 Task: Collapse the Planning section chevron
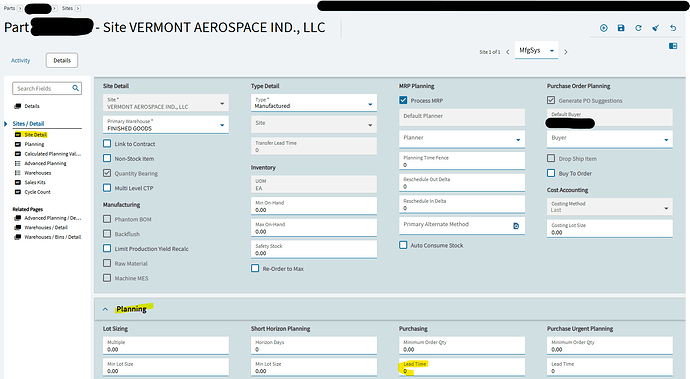[105, 309]
